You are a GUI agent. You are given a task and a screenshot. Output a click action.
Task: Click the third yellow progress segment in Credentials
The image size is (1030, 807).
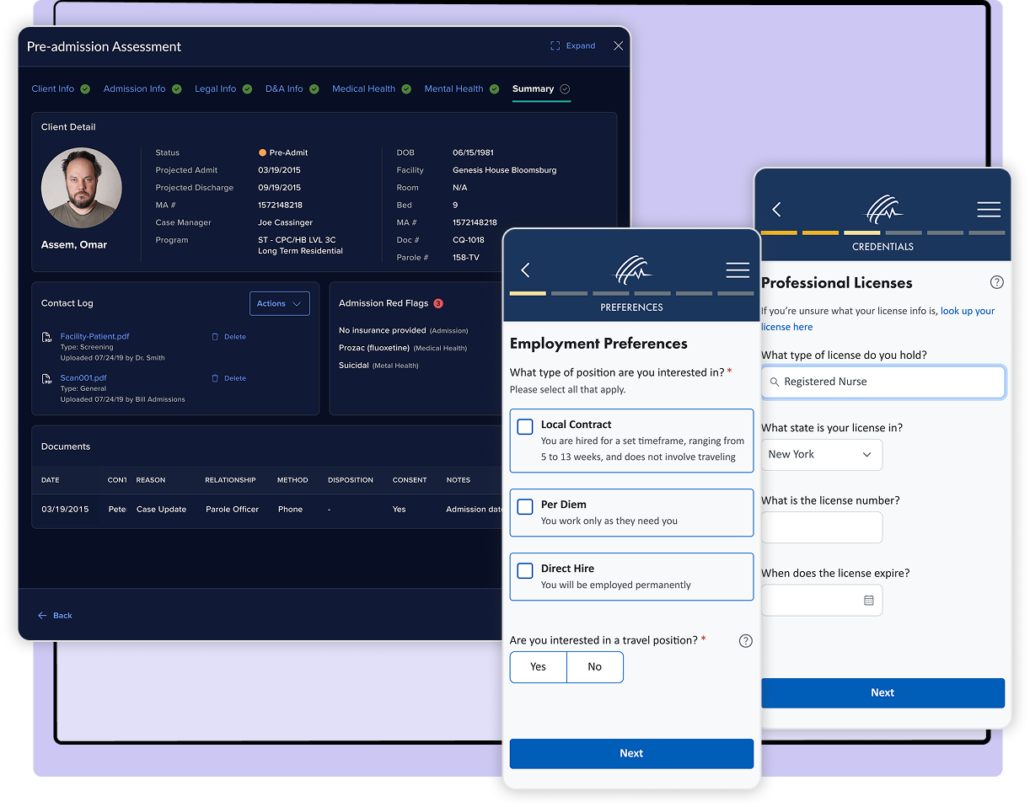point(862,232)
